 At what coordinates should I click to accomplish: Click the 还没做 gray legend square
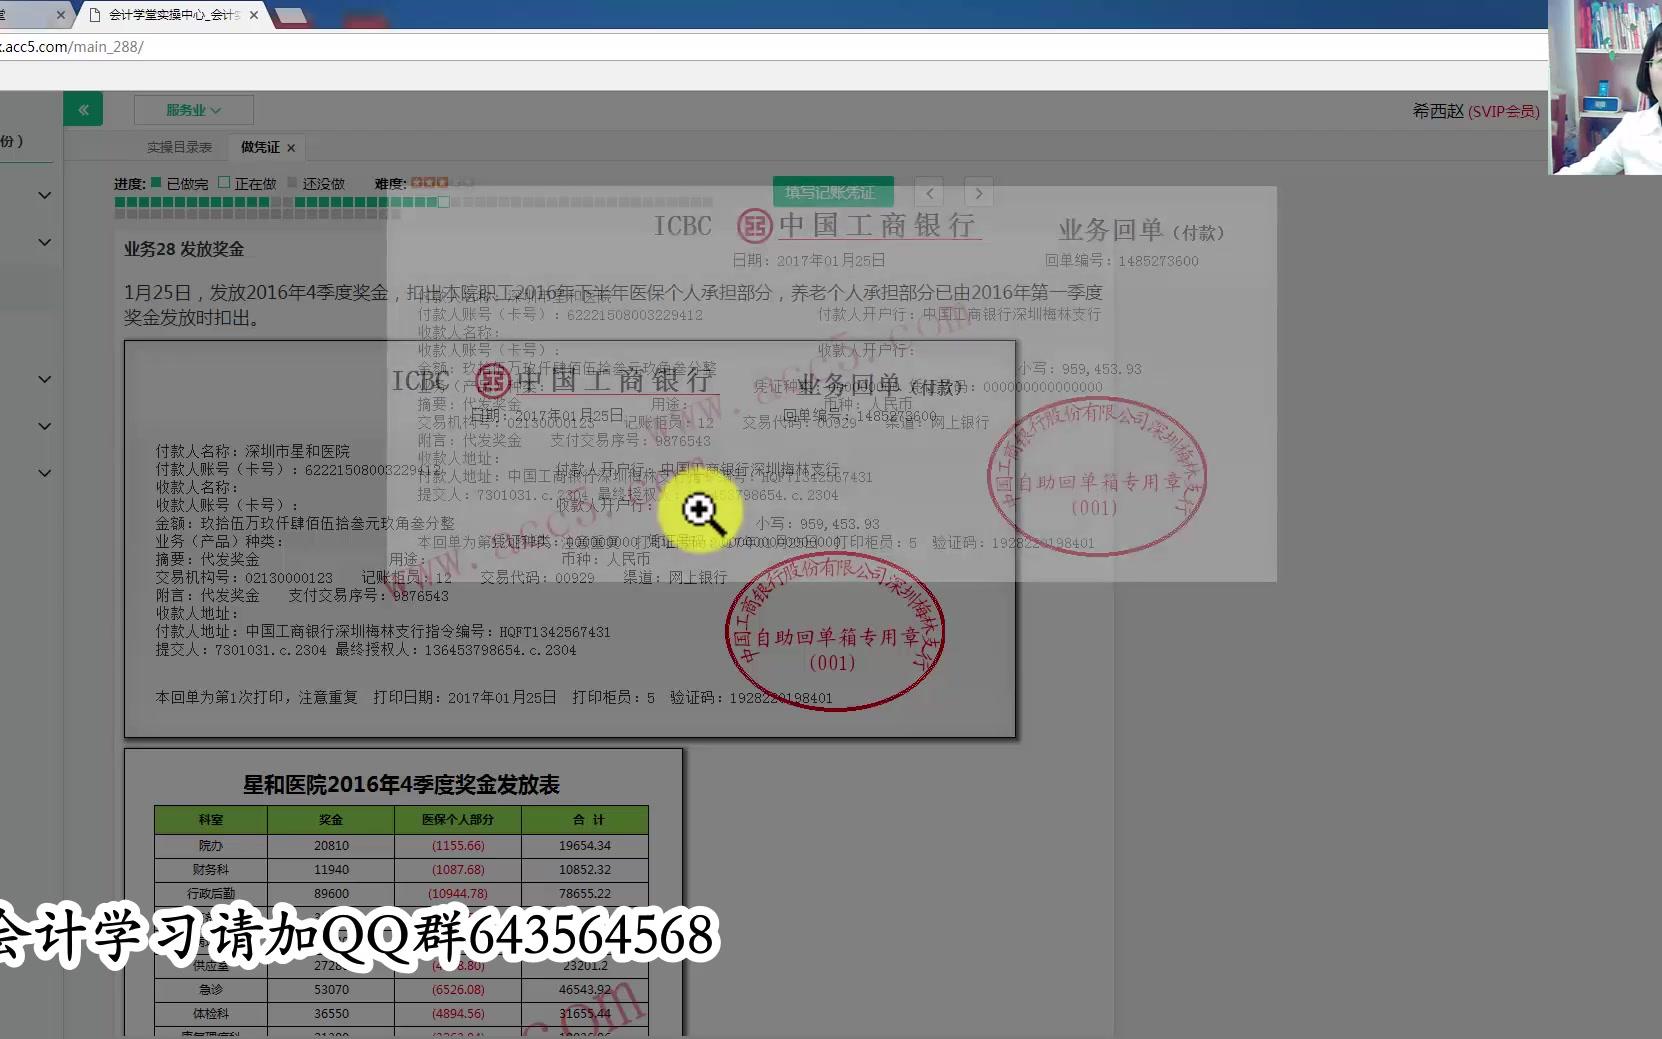click(x=292, y=183)
